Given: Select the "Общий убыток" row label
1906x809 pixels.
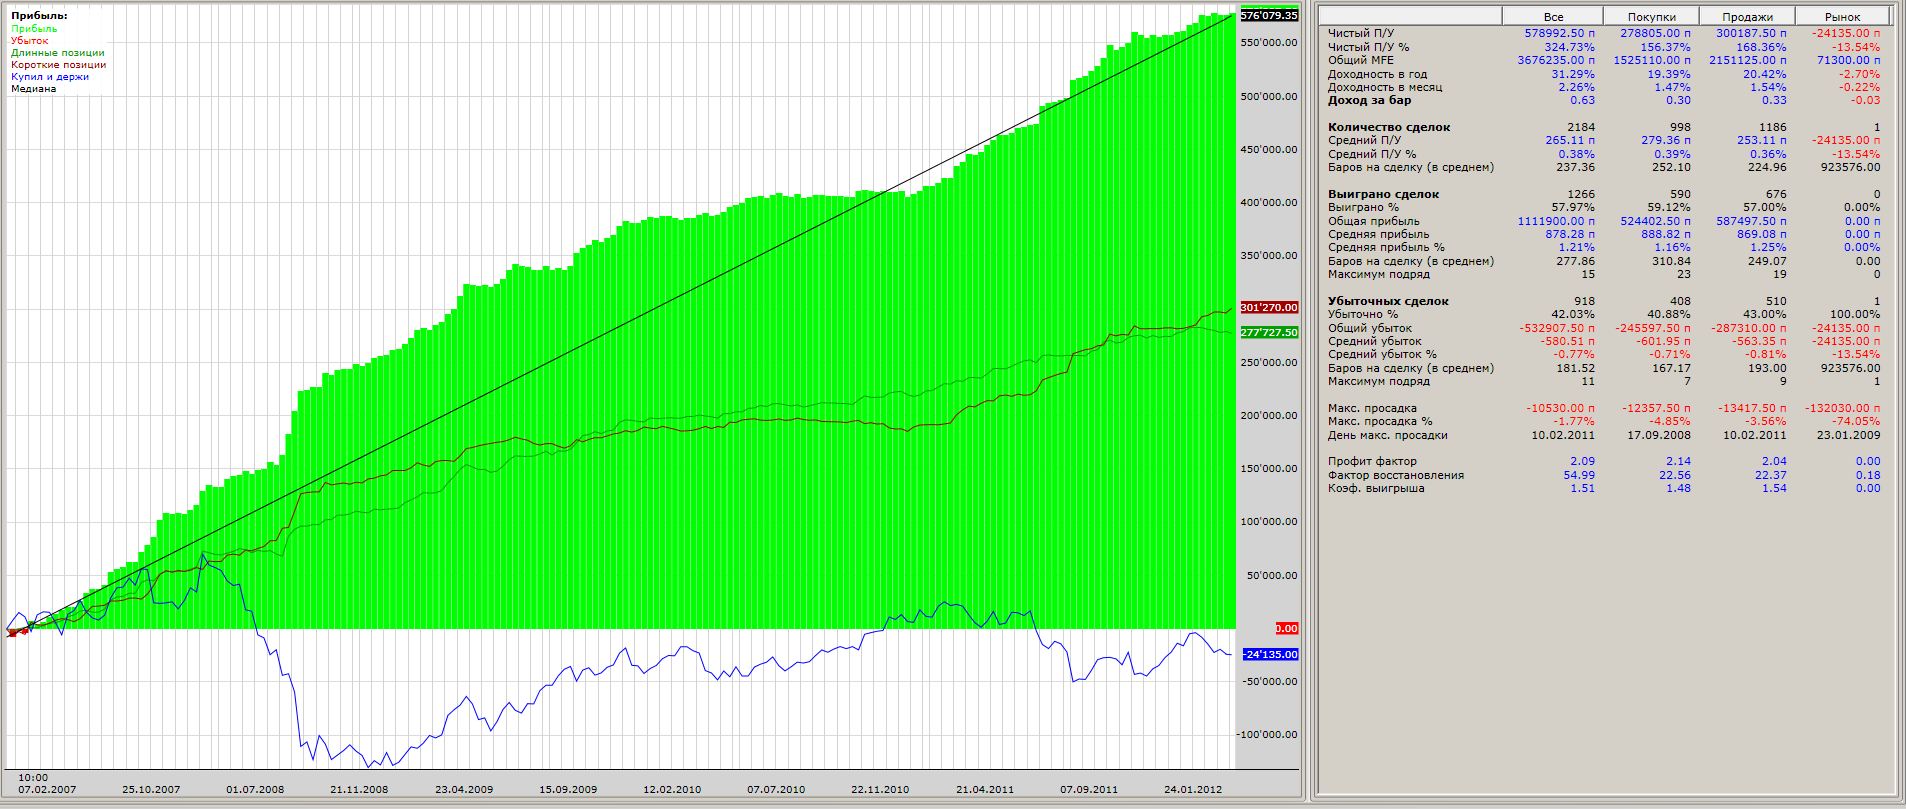Looking at the screenshot, I should [1370, 328].
